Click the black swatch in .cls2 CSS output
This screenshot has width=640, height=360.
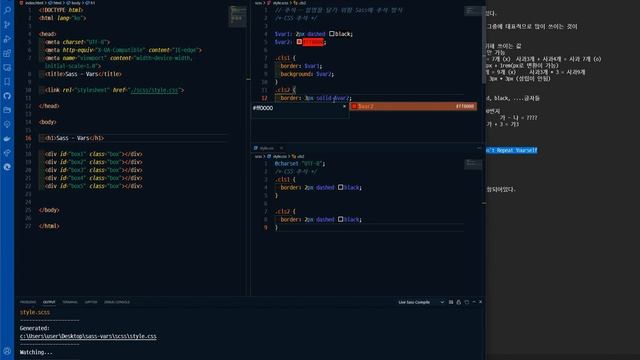(340, 220)
